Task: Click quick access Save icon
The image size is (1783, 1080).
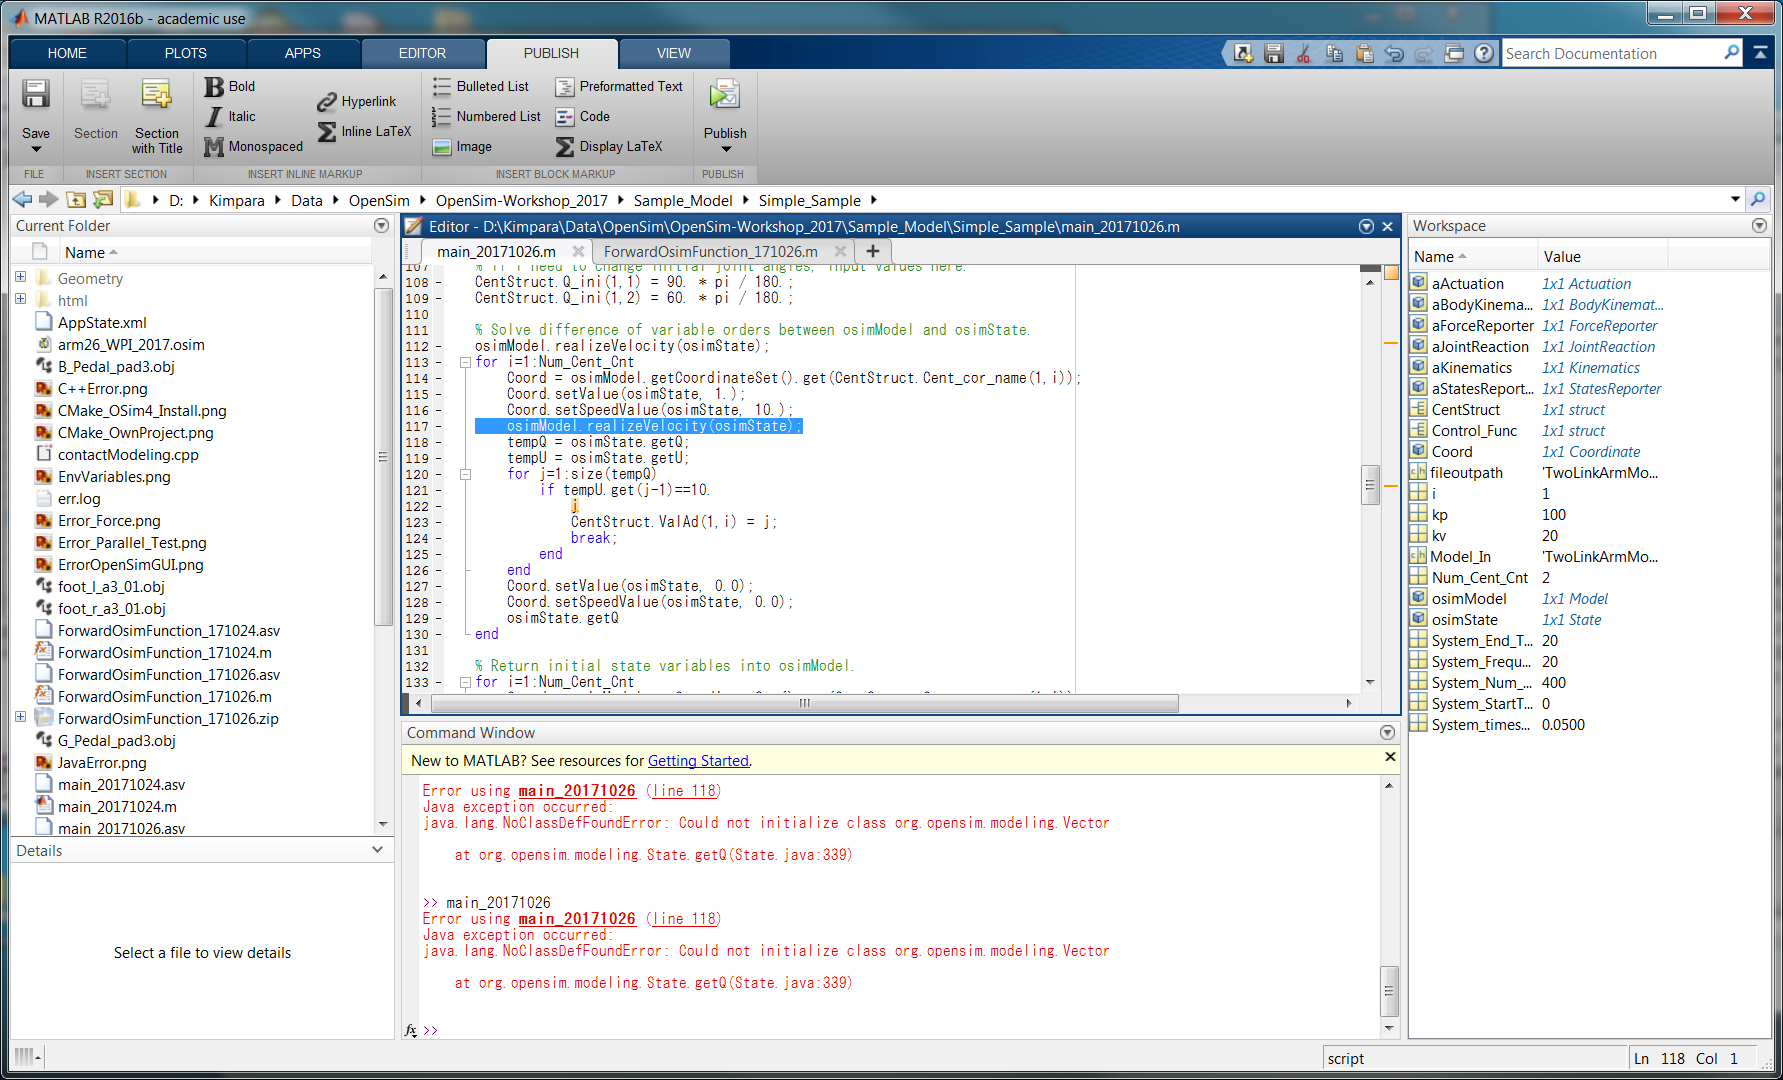Action: coord(1273,54)
